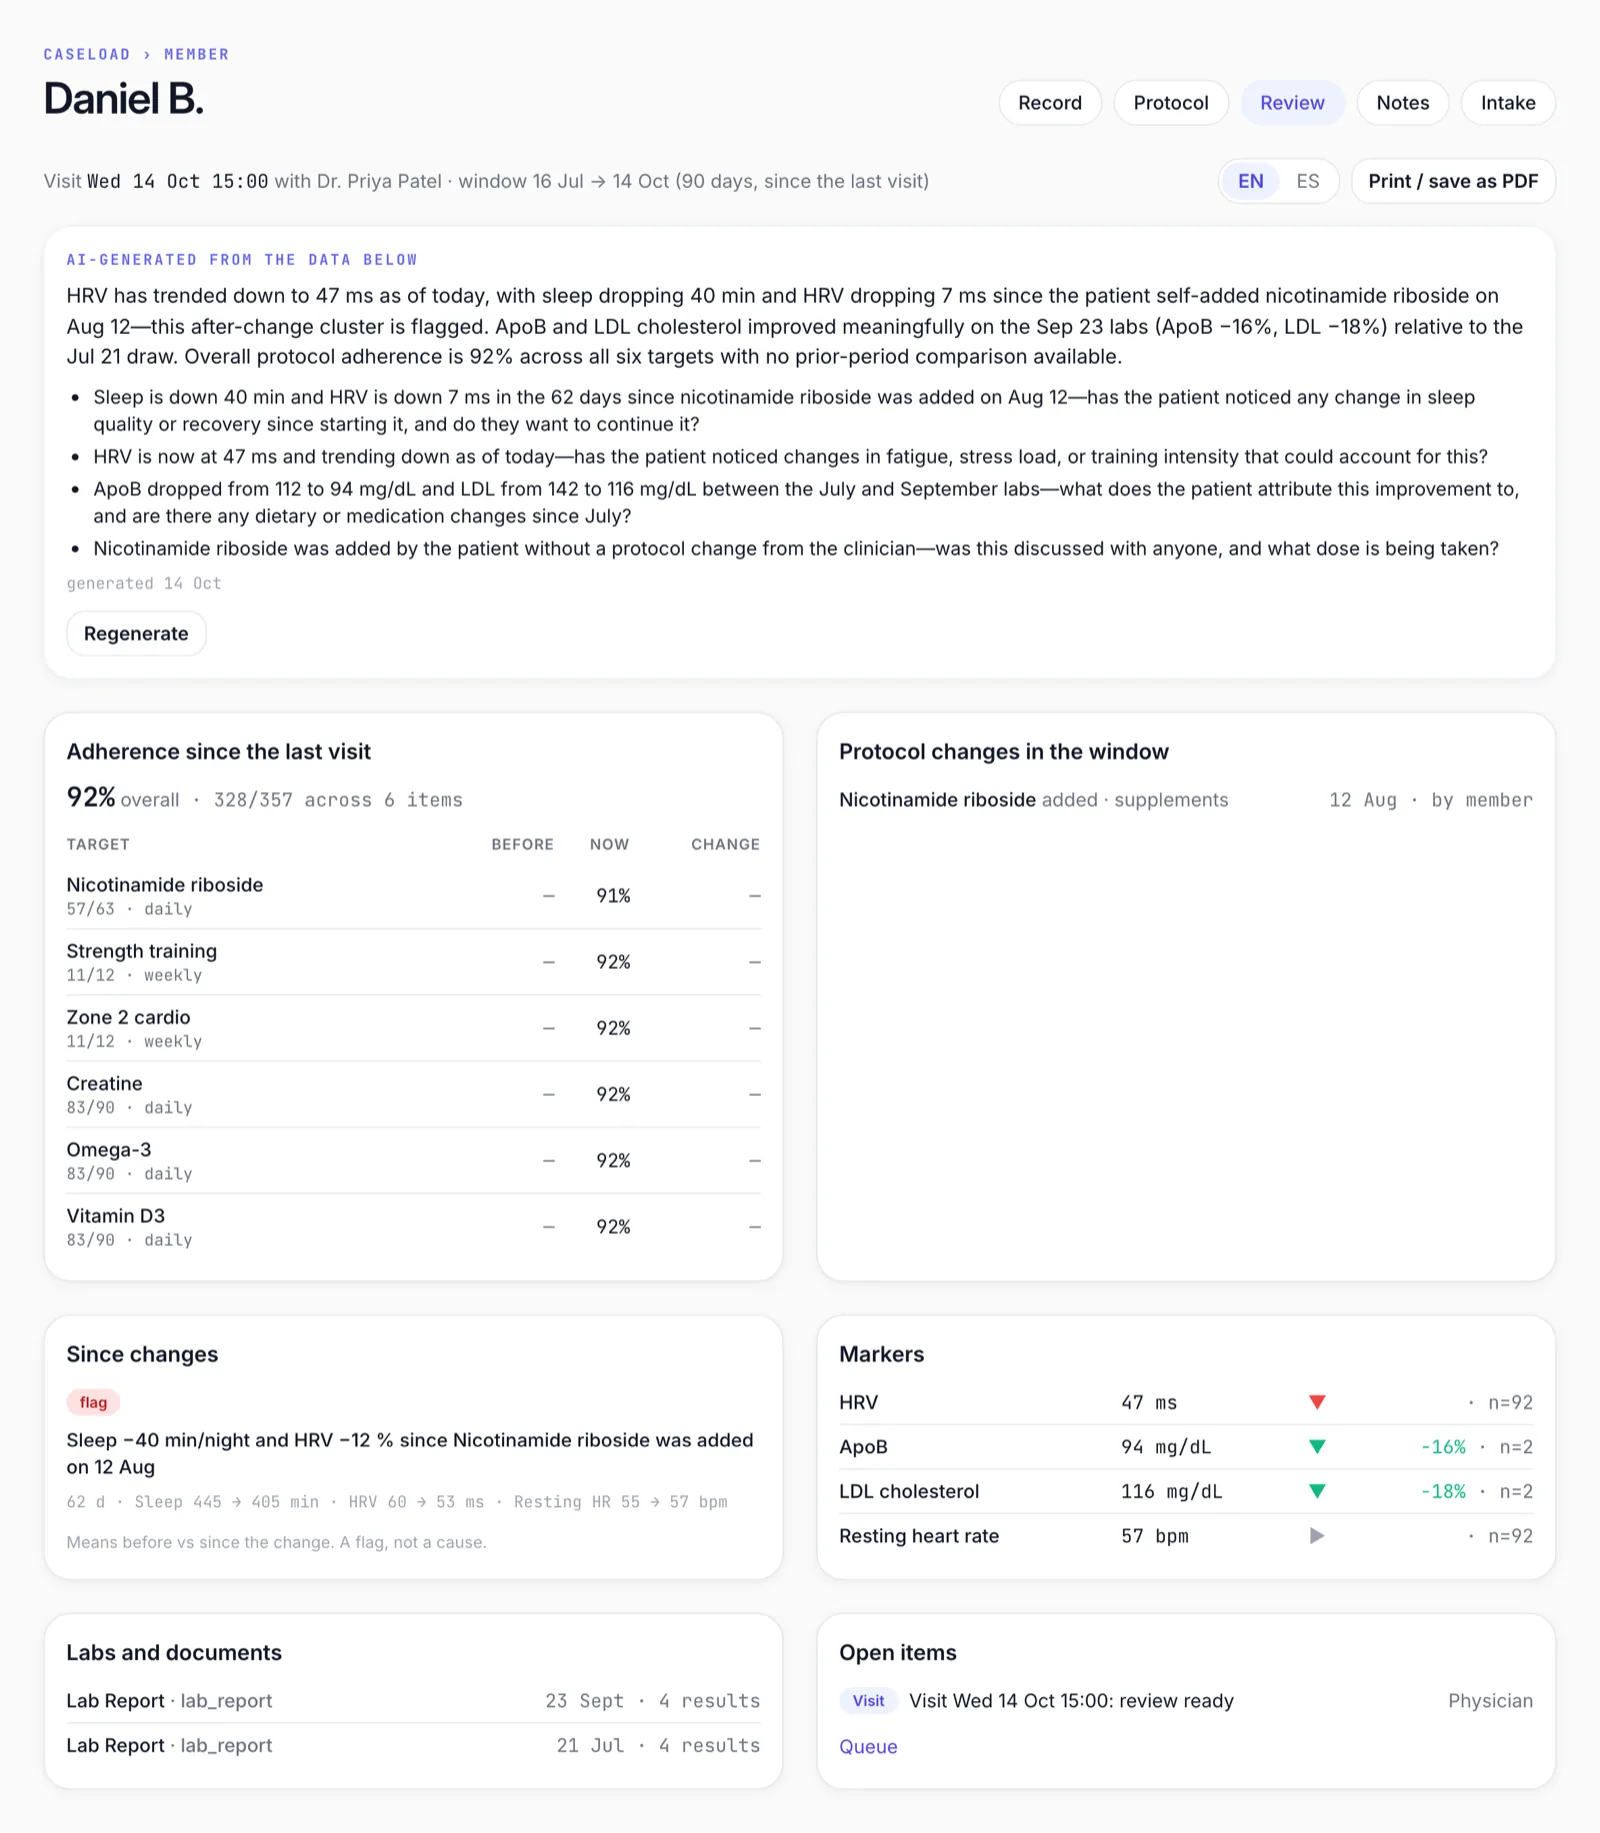1600x1833 pixels.
Task: Switch language to ES
Action: point(1307,181)
